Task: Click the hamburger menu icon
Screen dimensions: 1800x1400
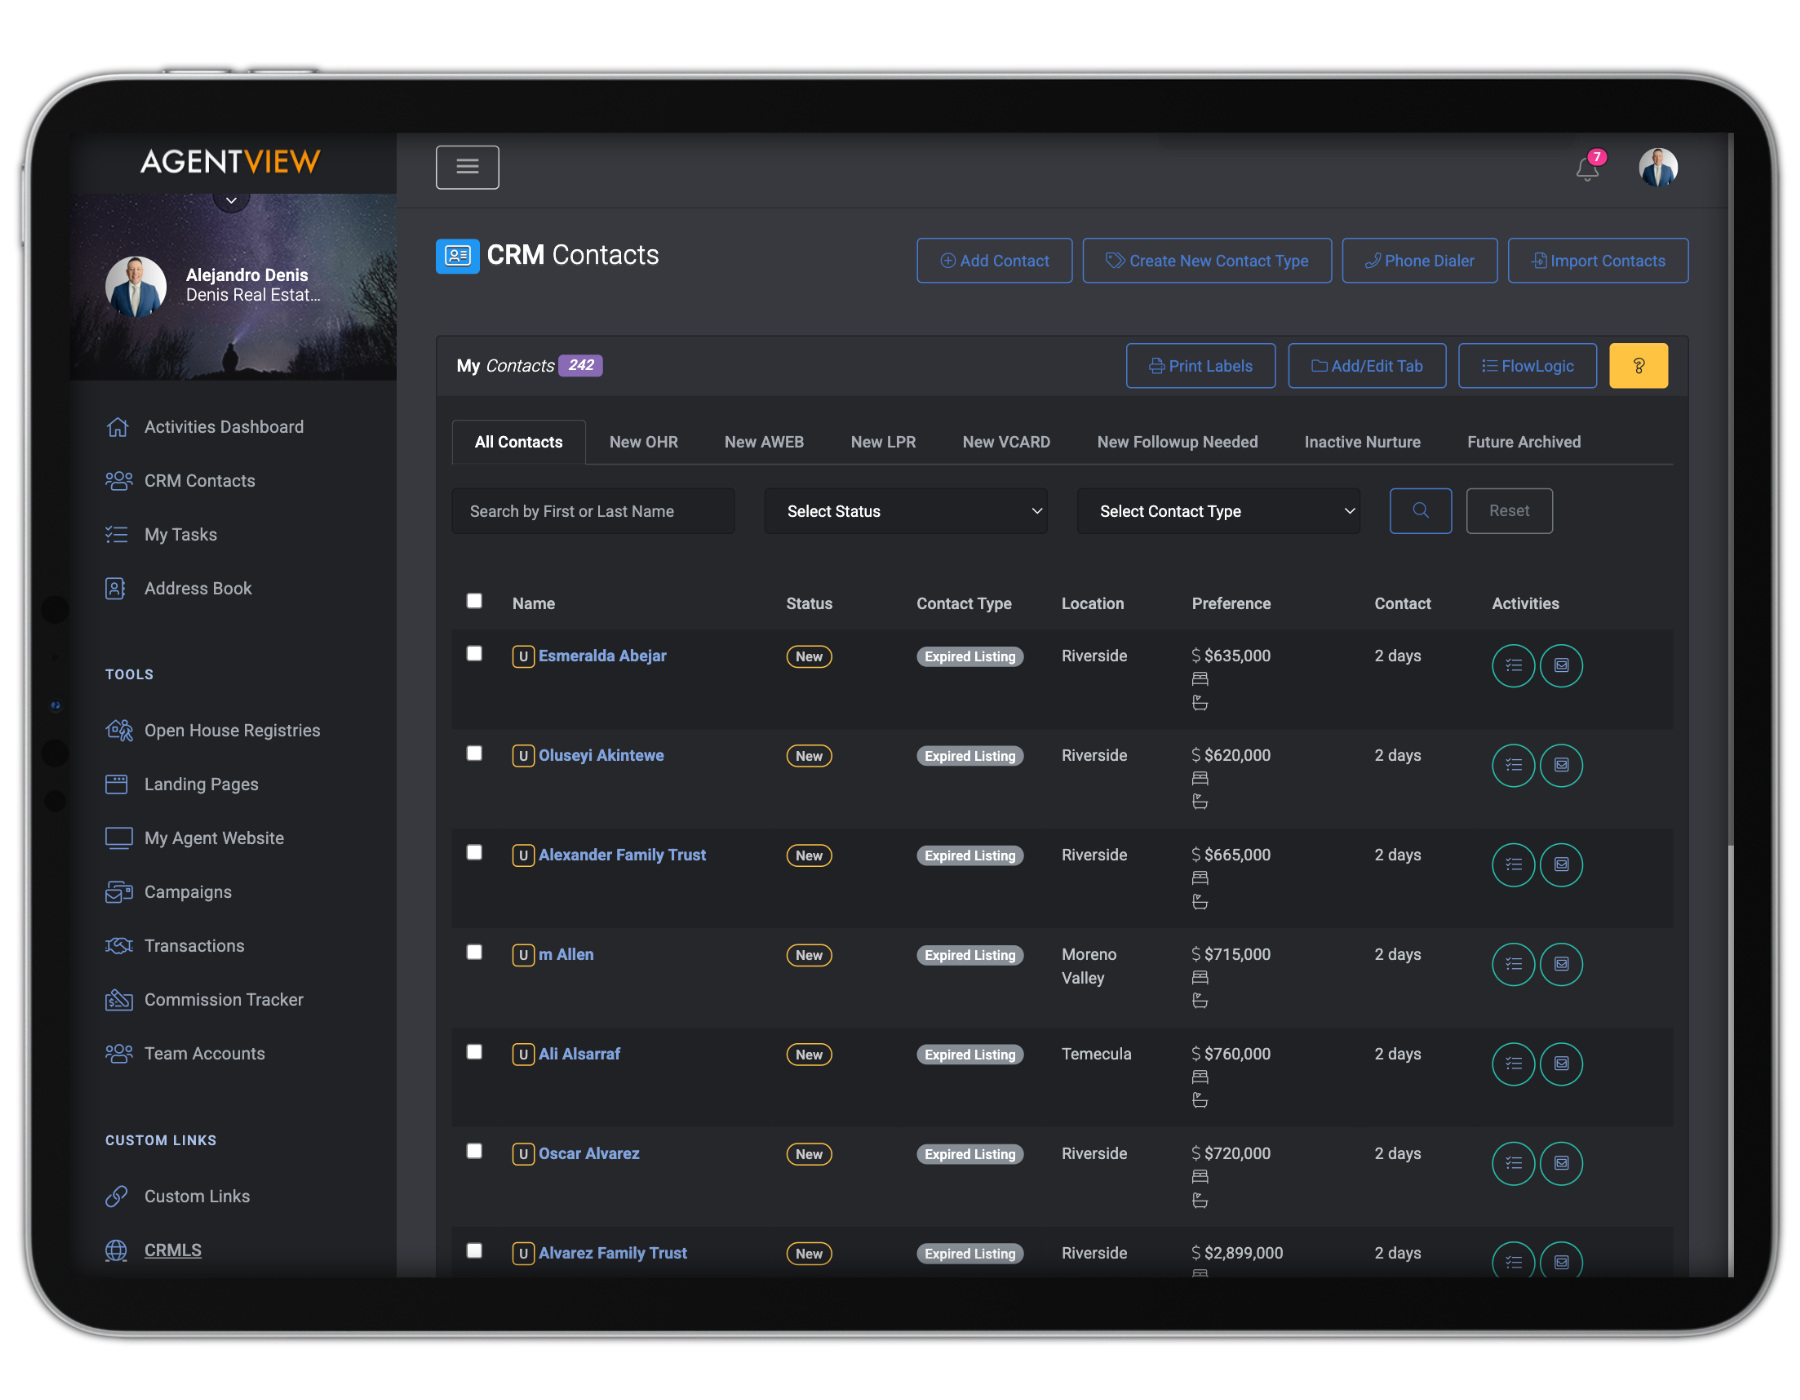Action: pyautogui.click(x=467, y=167)
